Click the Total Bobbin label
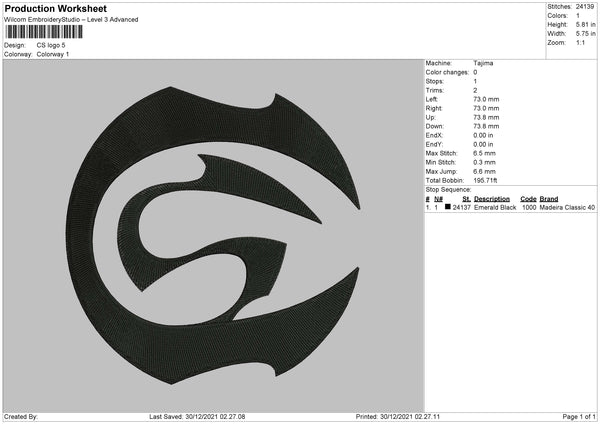The width and height of the screenshot is (600, 424). [444, 181]
